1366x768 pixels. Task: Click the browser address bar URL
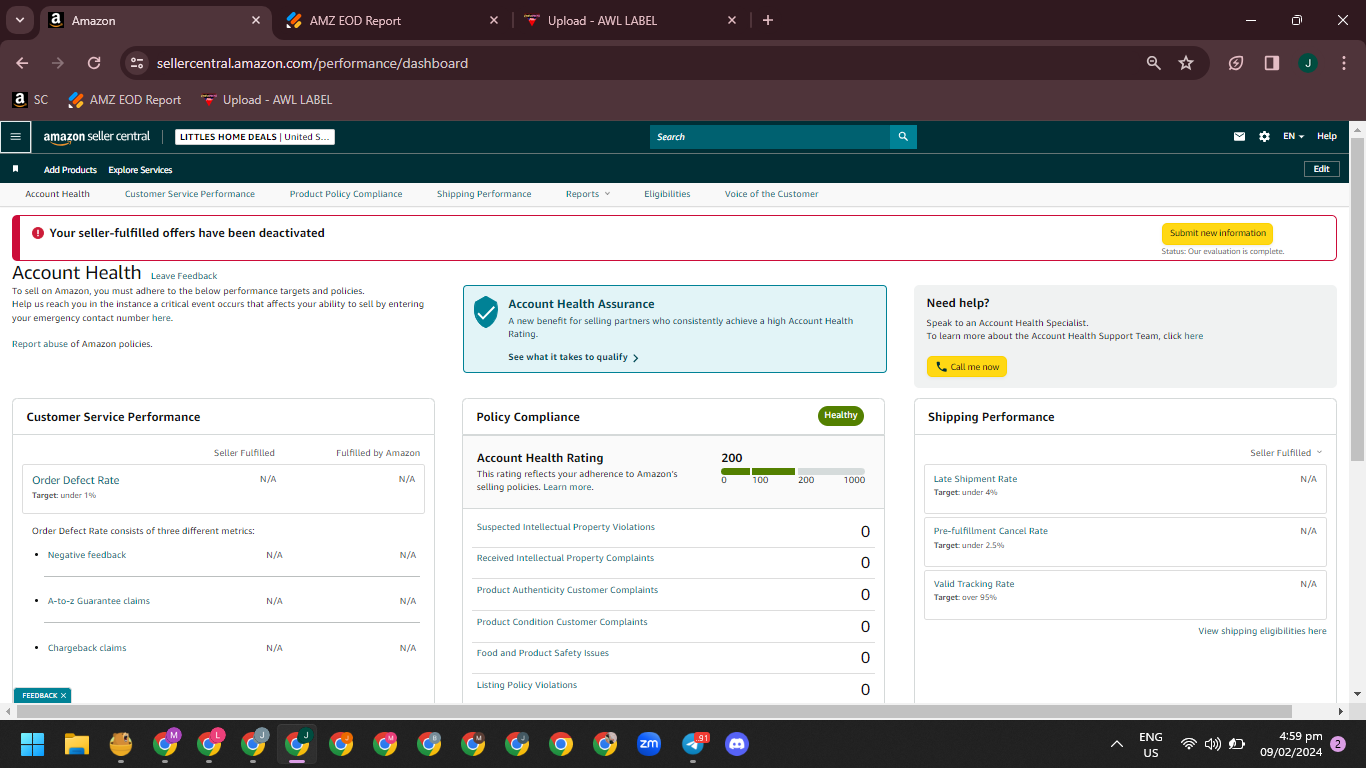coord(312,63)
